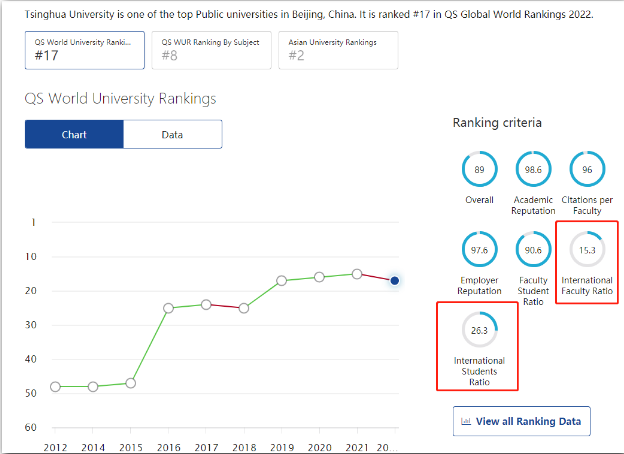Open the QS WUR Ranking By Subject #8 card
This screenshot has width=624, height=454.
pyautogui.click(x=211, y=50)
